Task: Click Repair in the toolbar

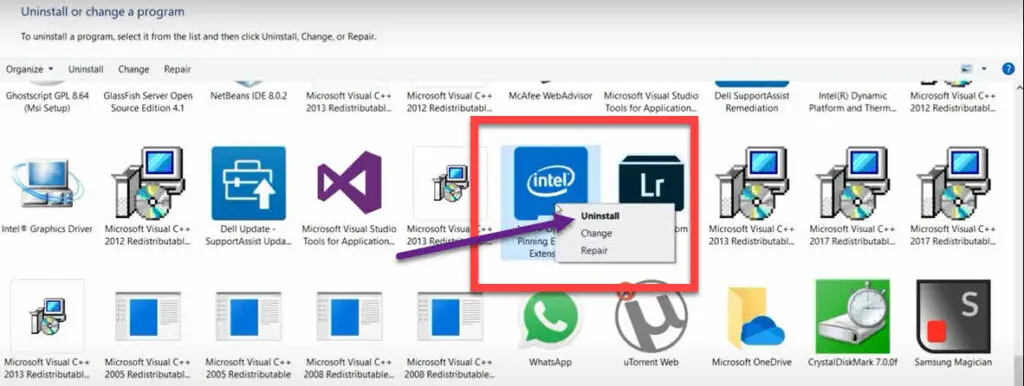Action: coord(177,69)
